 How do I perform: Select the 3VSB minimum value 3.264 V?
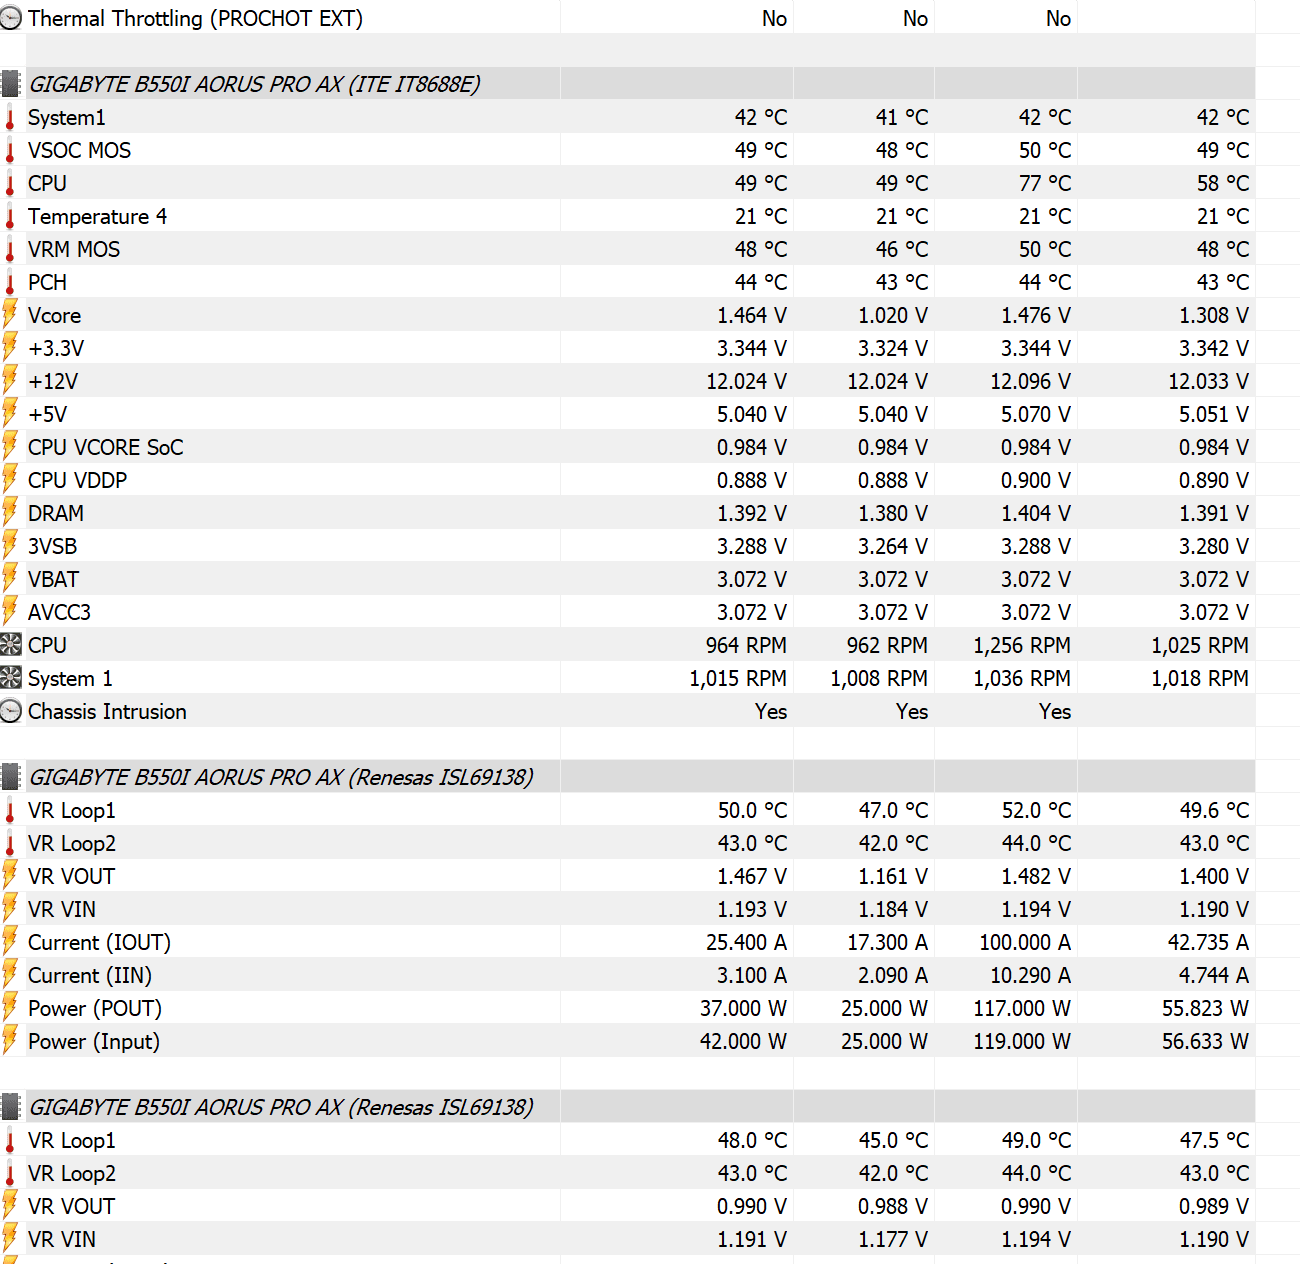click(893, 546)
